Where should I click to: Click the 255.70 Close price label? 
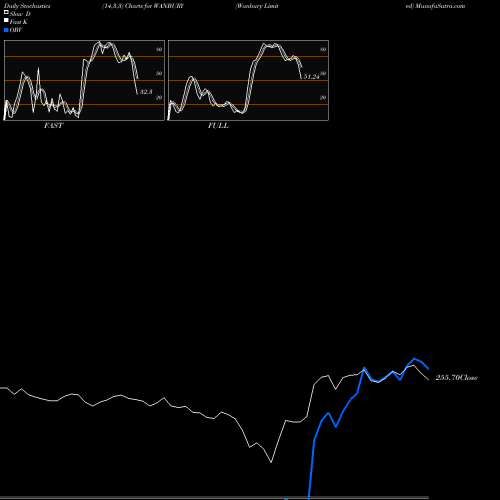pyautogui.click(x=456, y=377)
